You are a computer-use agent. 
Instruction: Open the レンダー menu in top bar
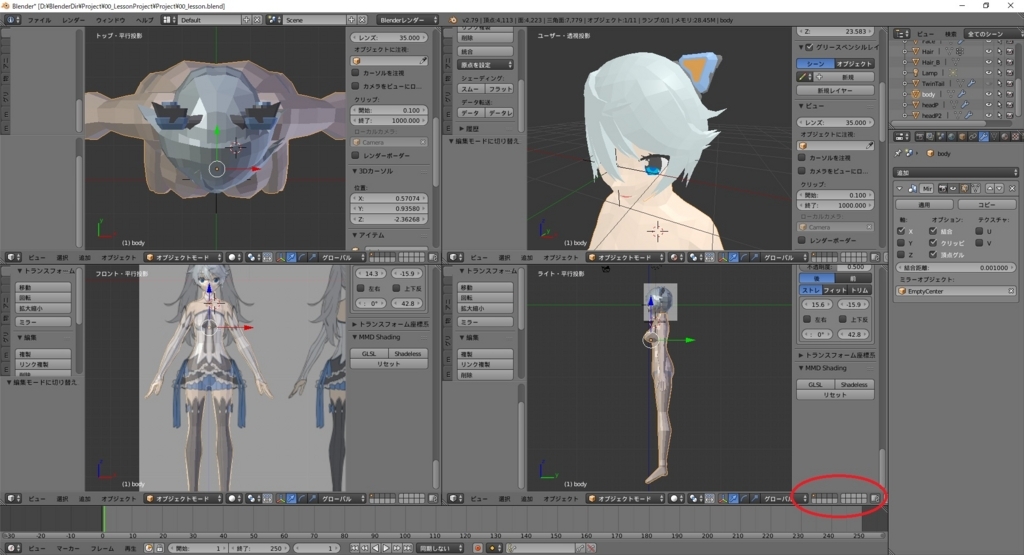coord(74,20)
